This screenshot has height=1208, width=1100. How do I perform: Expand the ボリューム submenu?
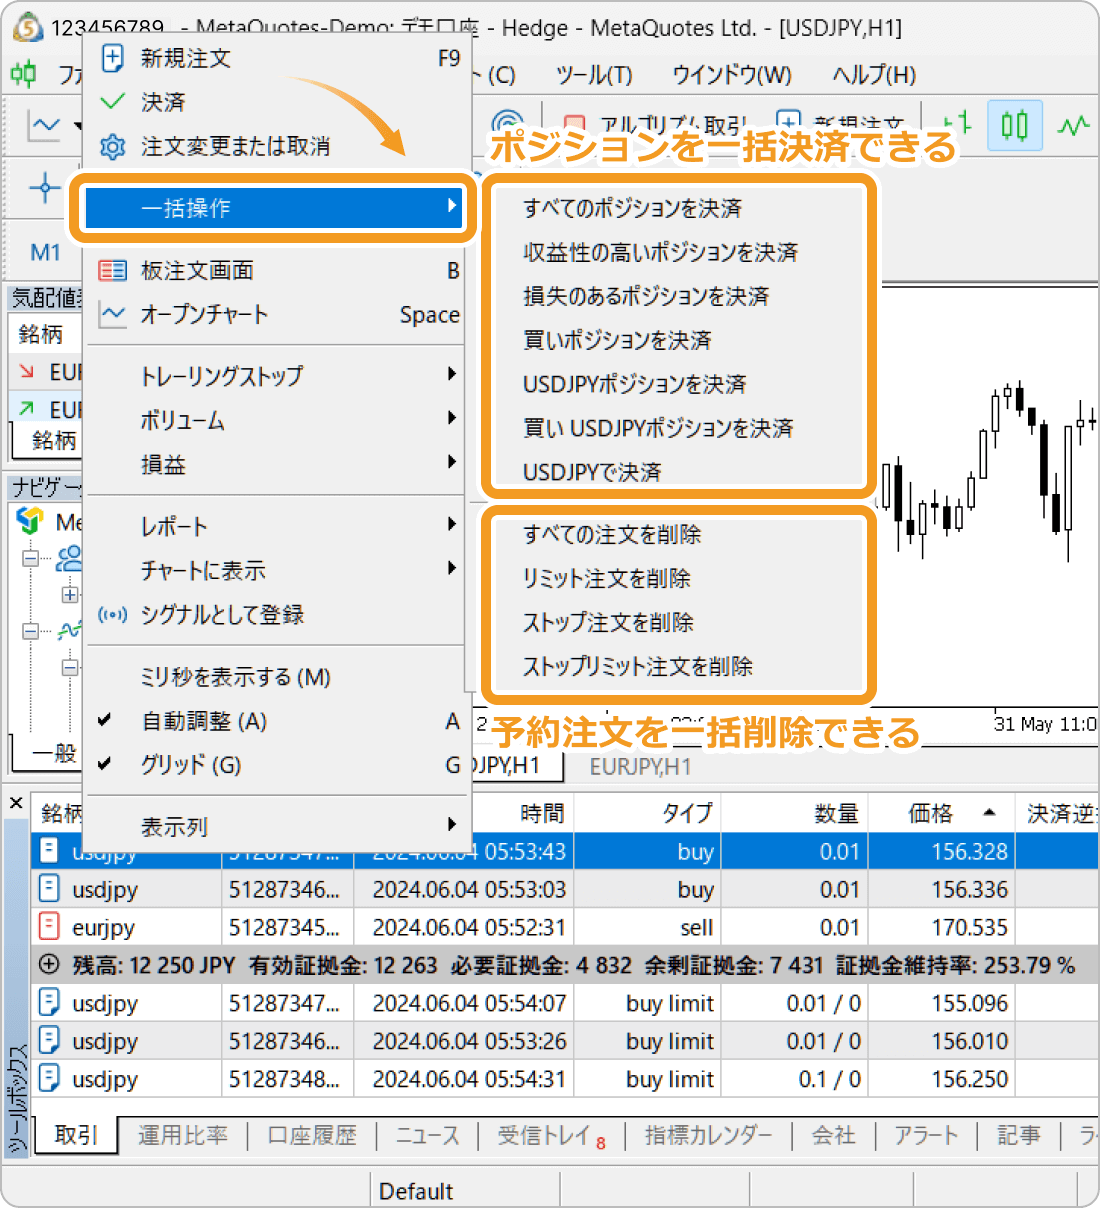click(x=277, y=420)
